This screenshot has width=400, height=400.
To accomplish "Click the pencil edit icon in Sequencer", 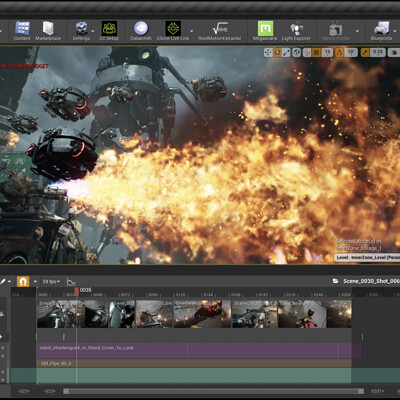I will 3,282.
